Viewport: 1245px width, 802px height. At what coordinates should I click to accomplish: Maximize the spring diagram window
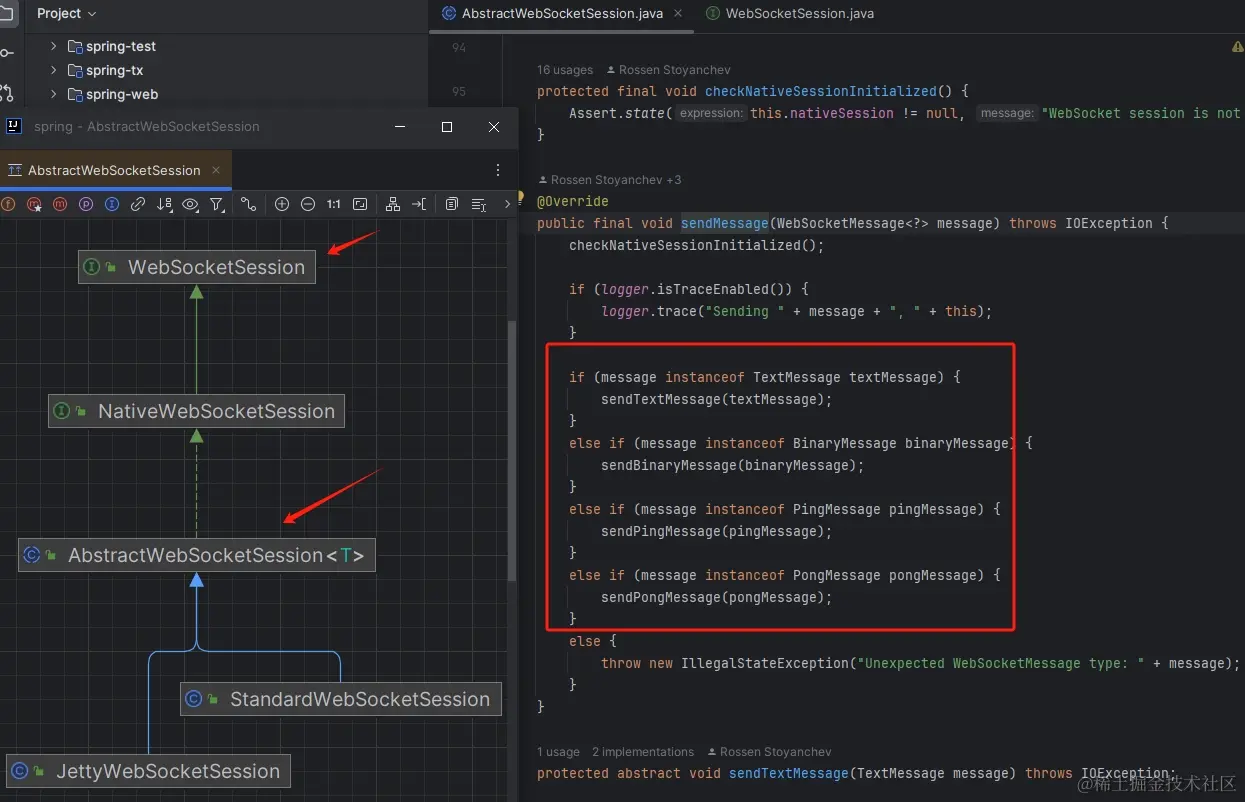[x=447, y=127]
